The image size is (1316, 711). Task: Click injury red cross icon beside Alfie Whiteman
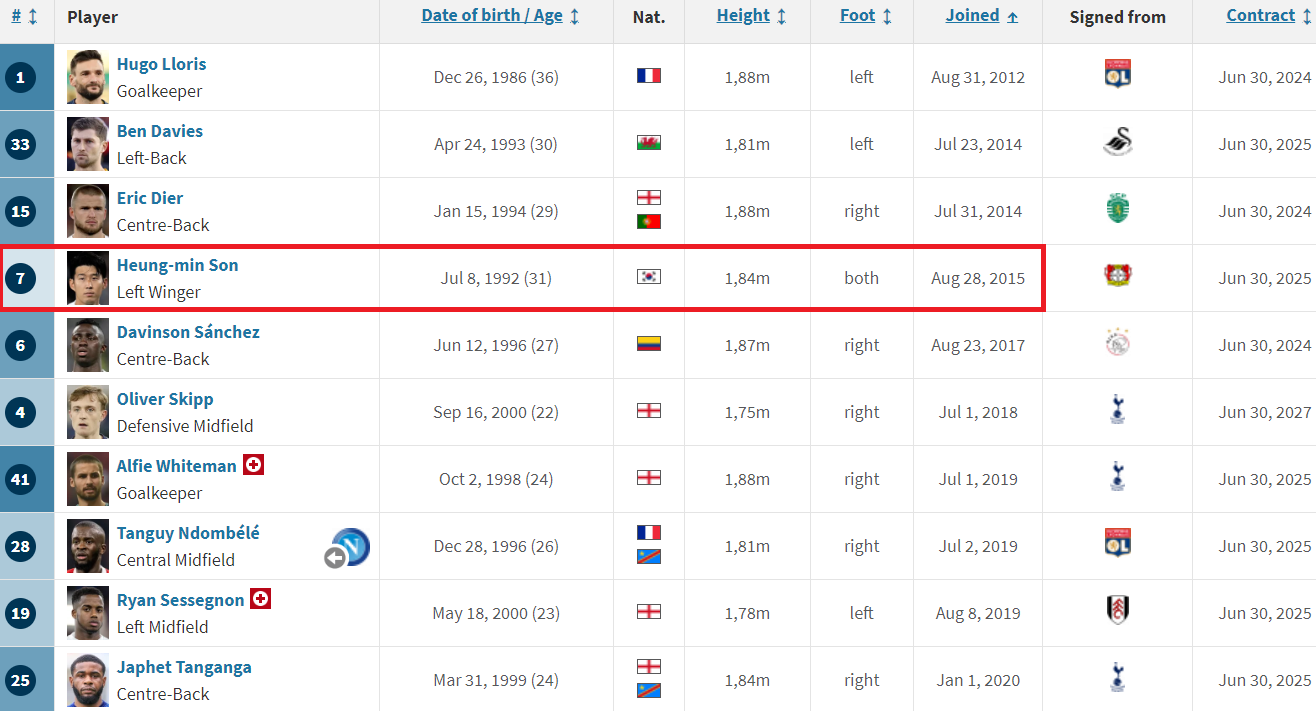point(254,465)
